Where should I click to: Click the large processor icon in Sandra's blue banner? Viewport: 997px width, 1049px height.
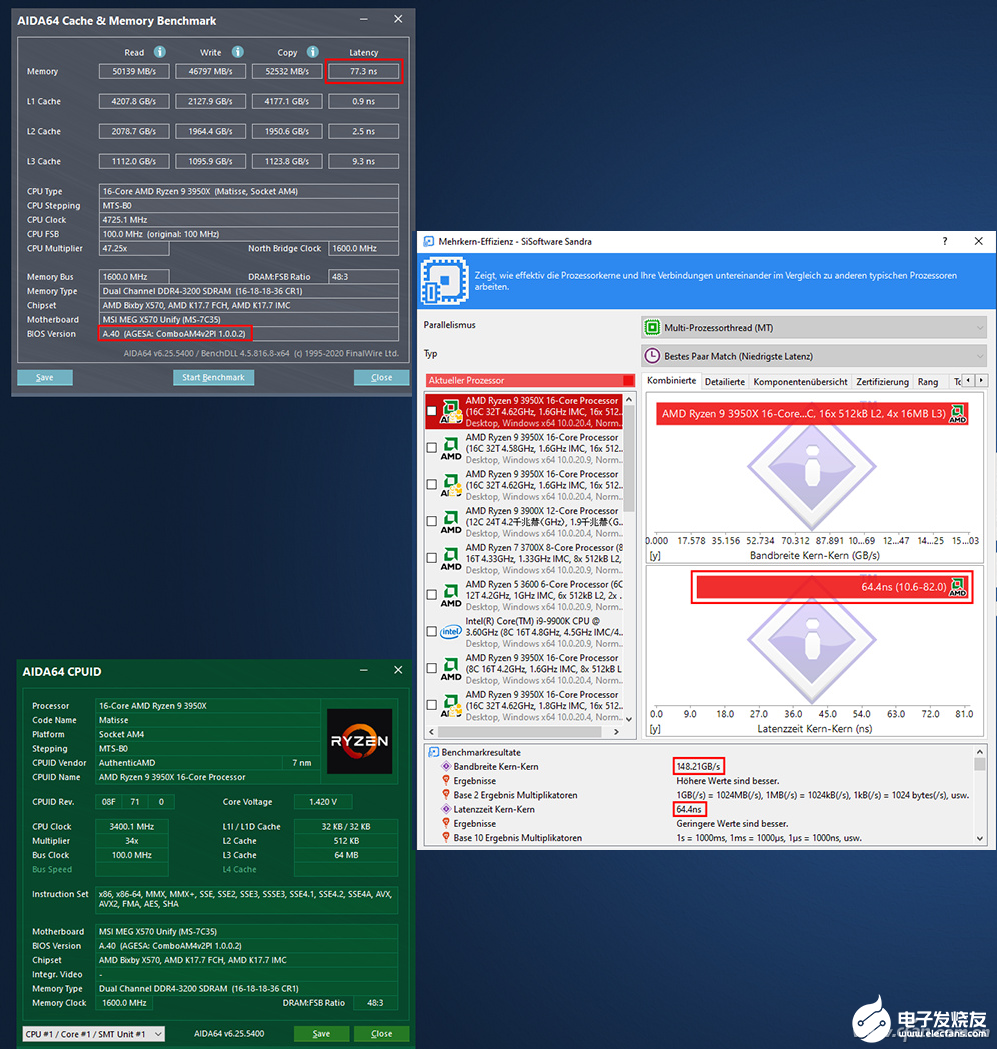[x=444, y=281]
